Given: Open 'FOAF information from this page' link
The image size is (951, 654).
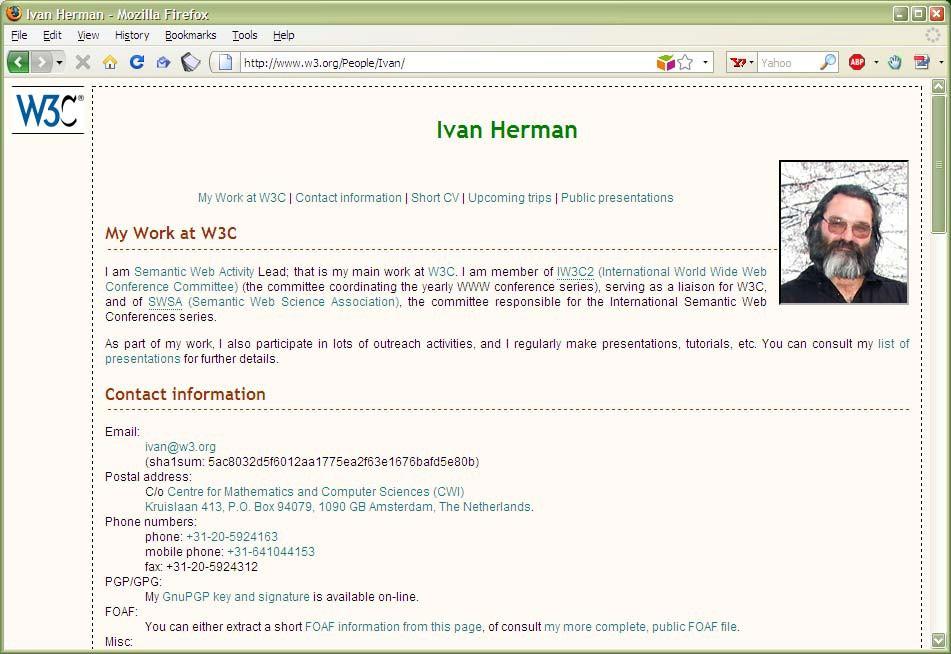Looking at the screenshot, I should [394, 627].
